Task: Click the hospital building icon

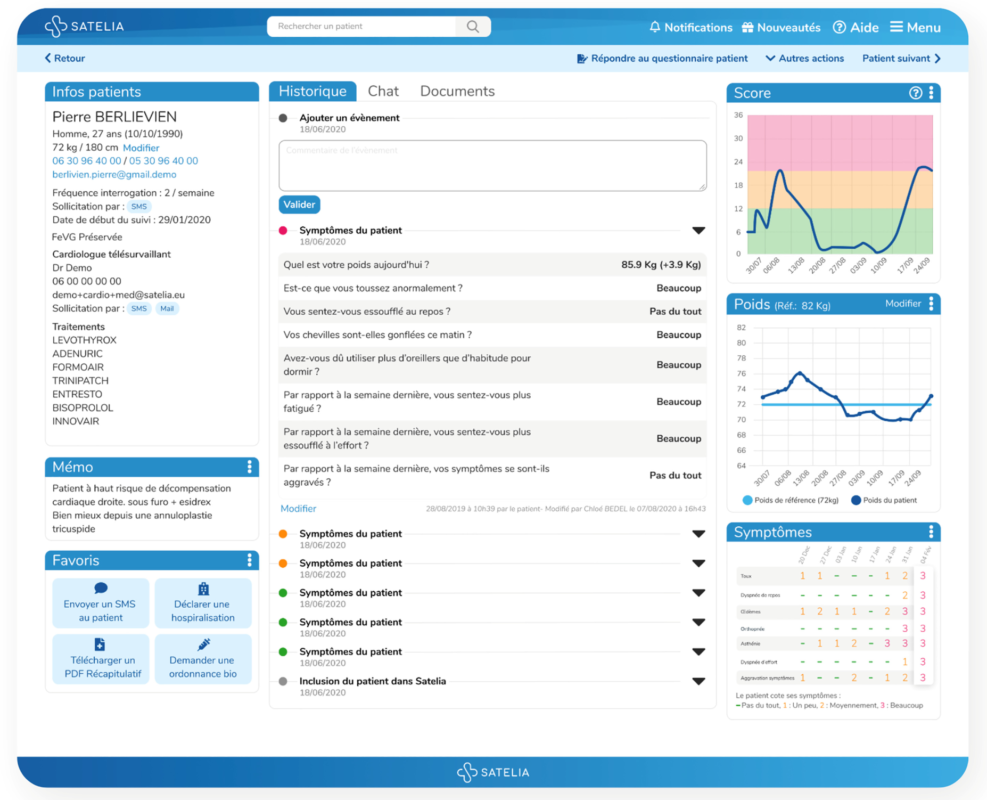Action: tap(203, 589)
